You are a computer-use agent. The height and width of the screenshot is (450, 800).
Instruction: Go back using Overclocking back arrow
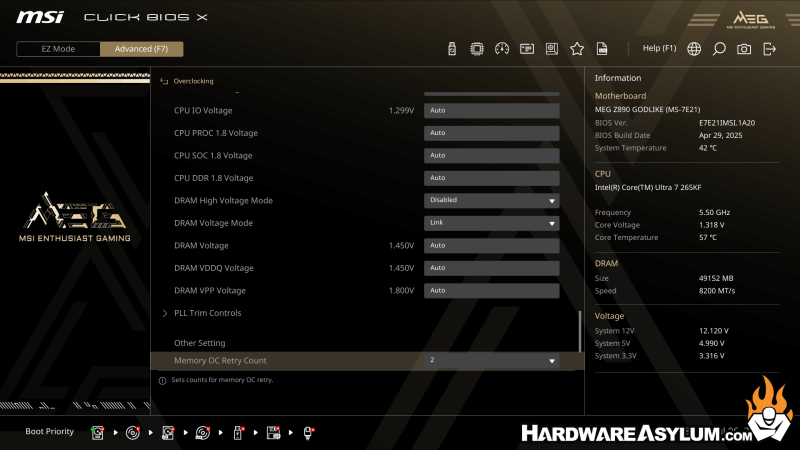[164, 81]
